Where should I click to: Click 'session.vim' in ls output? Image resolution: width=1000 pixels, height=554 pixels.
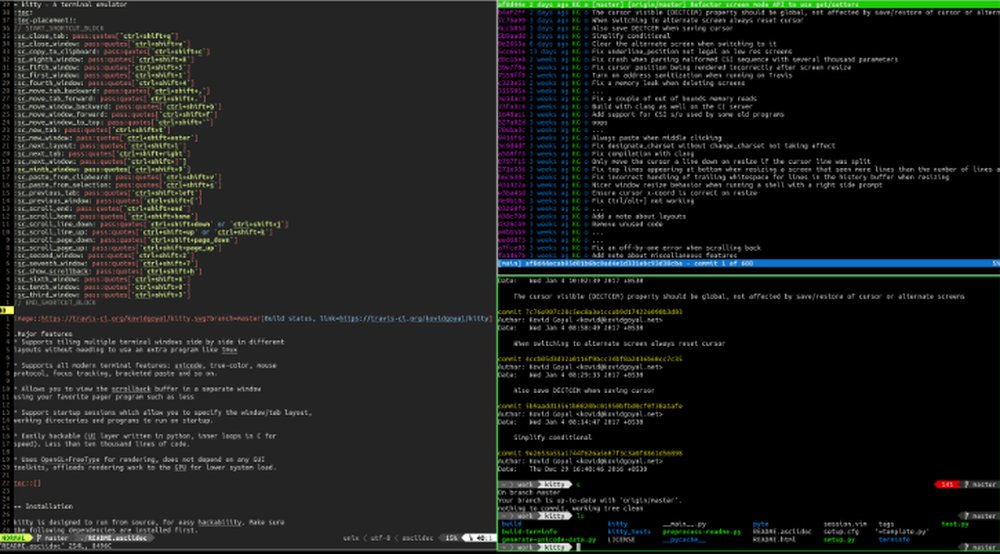click(844, 524)
